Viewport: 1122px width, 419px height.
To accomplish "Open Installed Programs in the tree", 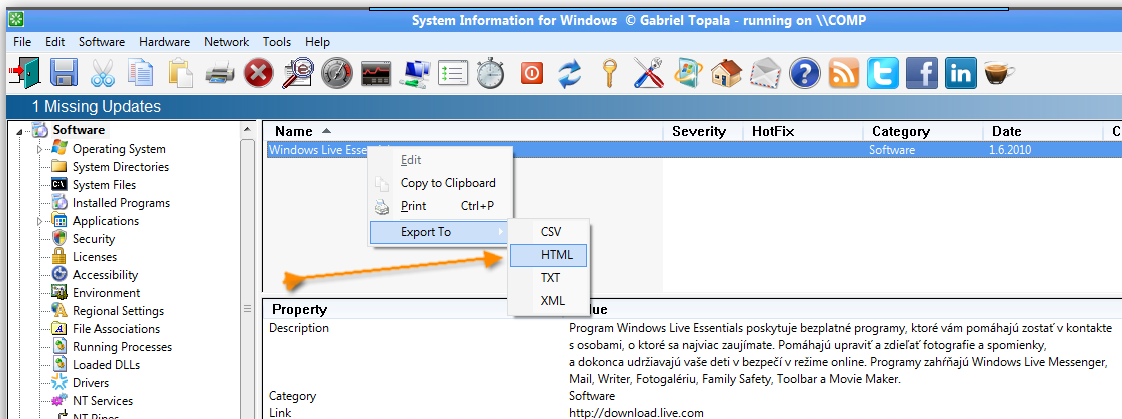I will click(122, 203).
